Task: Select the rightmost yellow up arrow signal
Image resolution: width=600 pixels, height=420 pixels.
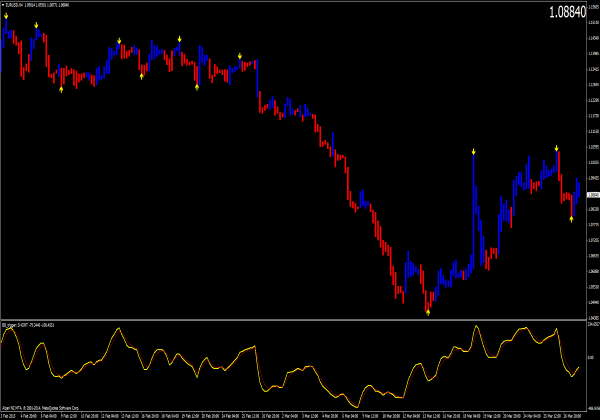Action: [572, 218]
